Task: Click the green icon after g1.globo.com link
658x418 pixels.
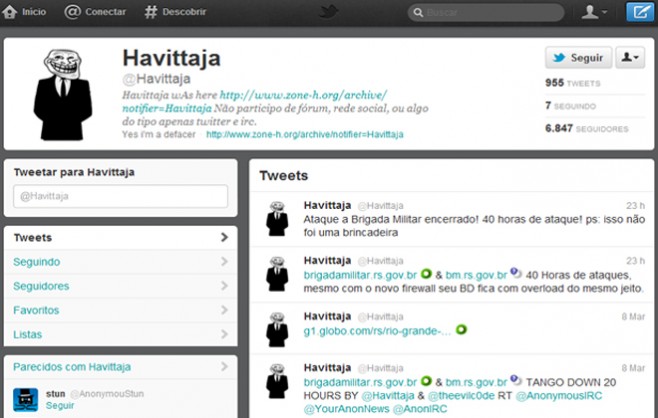Action: 461,329
